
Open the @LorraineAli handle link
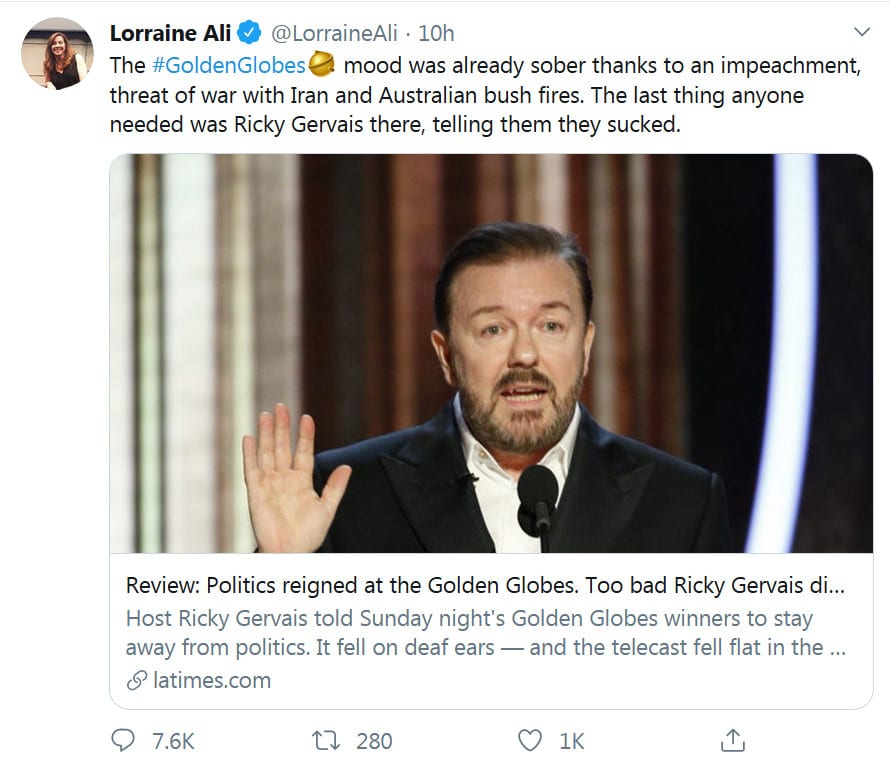tap(335, 34)
